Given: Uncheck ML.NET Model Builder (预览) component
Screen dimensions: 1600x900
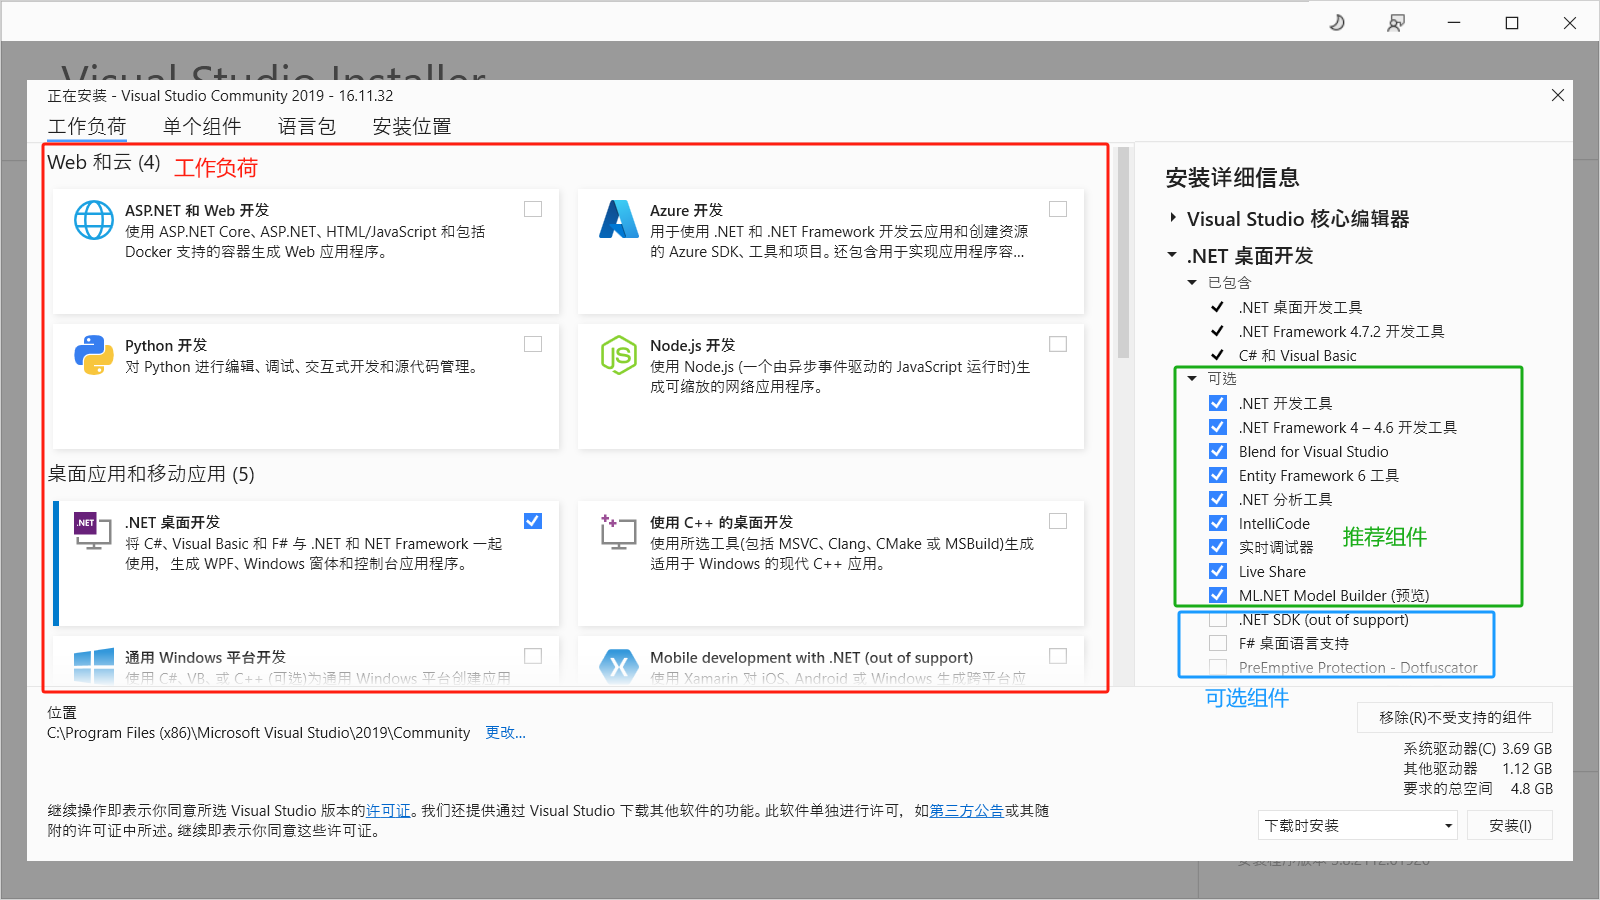Looking at the screenshot, I should pyautogui.click(x=1218, y=595).
